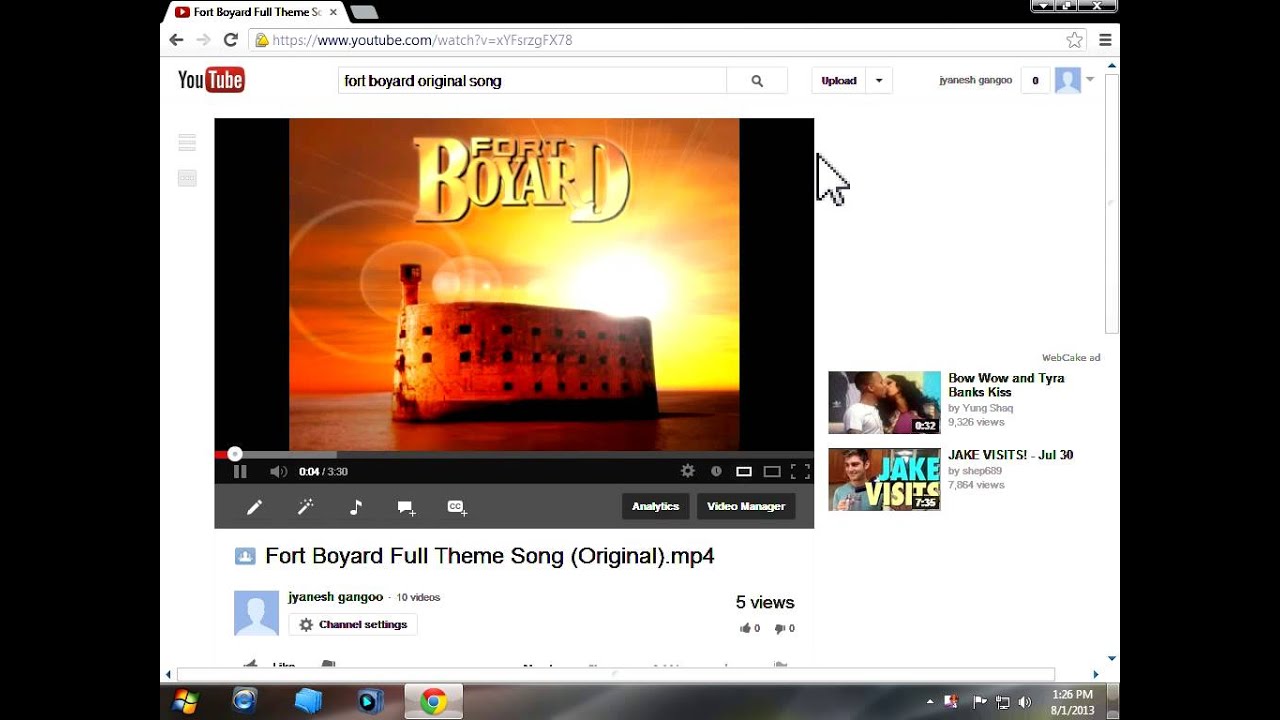Open the JAKE VISITS video thumbnail
Screen dimensions: 1280x720
(884, 479)
